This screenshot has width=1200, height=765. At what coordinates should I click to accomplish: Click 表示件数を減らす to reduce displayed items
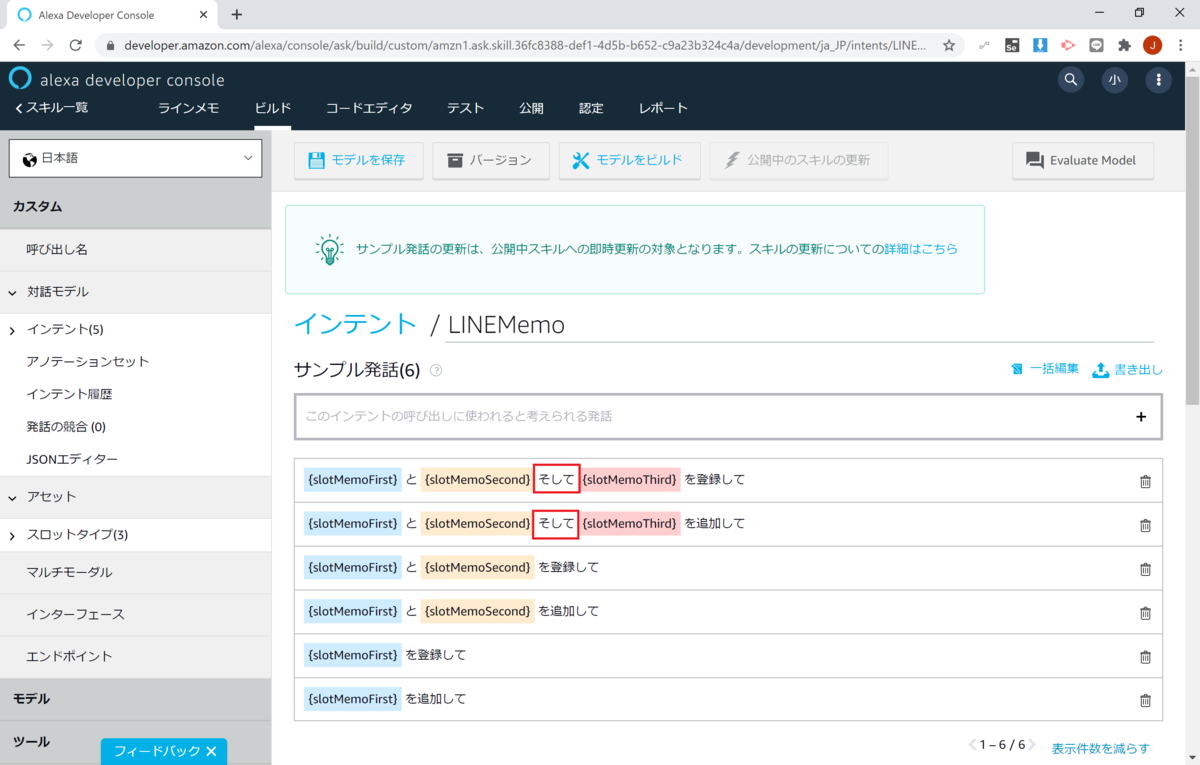point(1100,748)
